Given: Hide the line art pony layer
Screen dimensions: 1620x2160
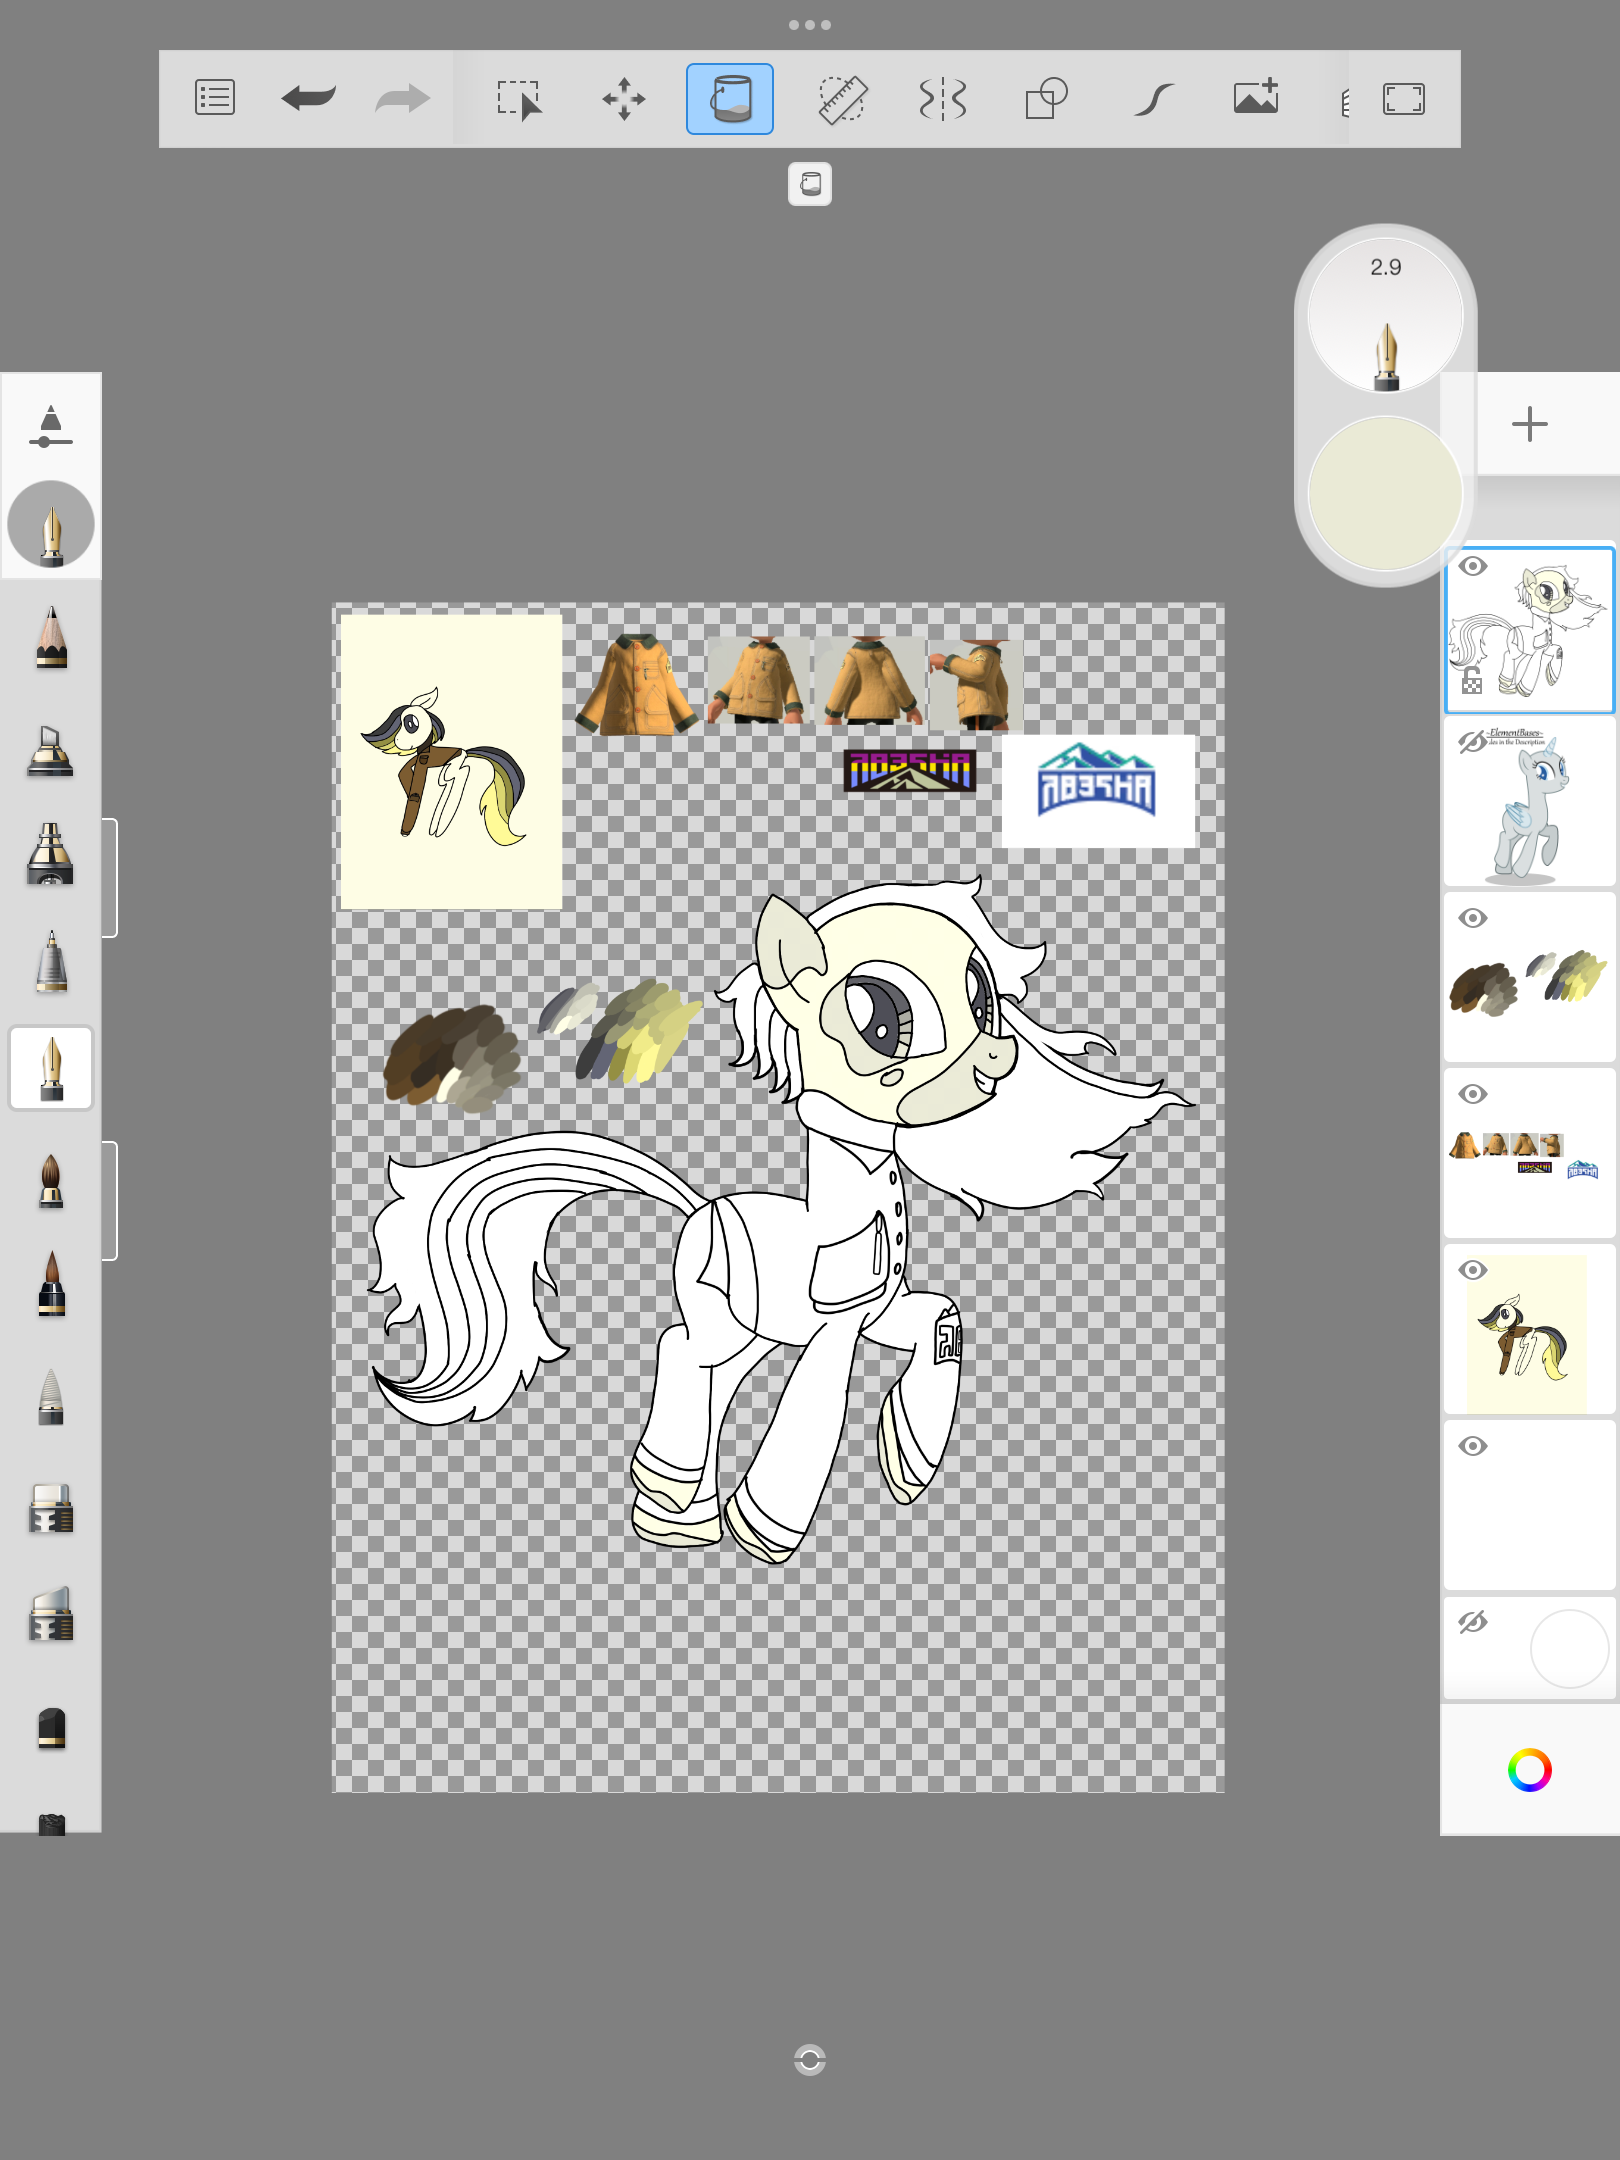Looking at the screenshot, I should 1472,566.
